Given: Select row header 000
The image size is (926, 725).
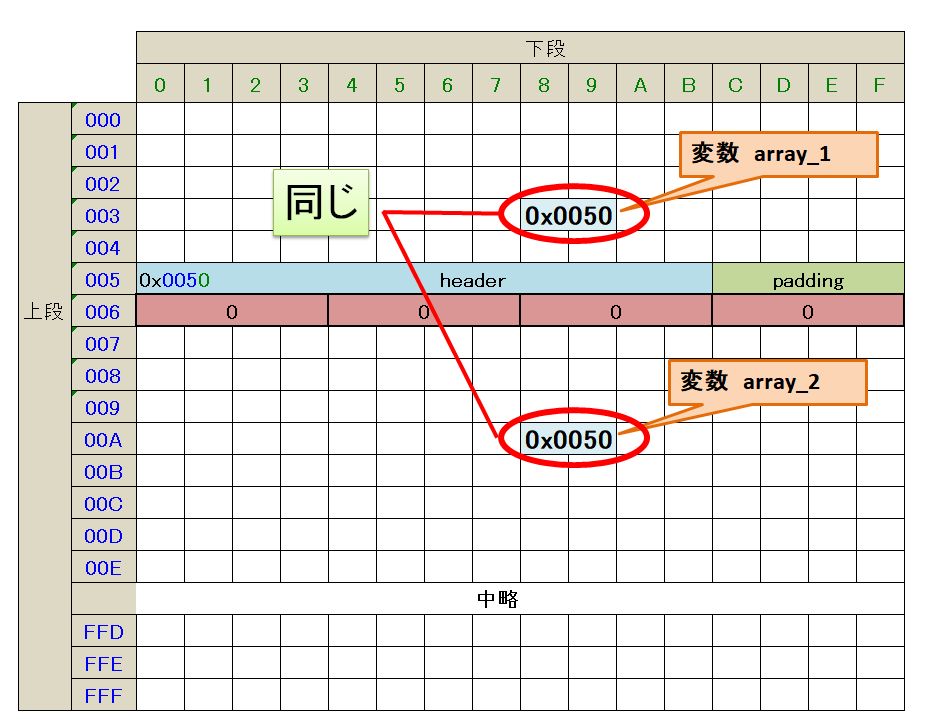Looking at the screenshot, I should click(x=103, y=121).
